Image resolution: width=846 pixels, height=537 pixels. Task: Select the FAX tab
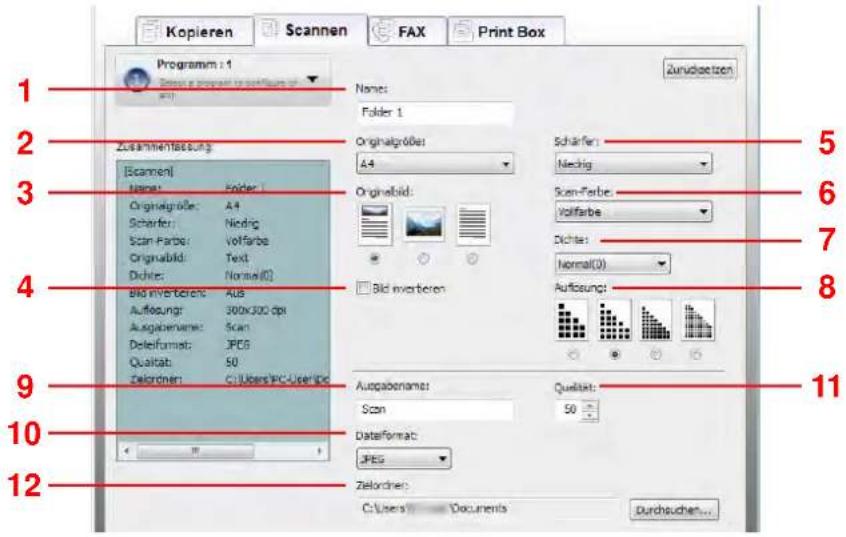(x=408, y=31)
